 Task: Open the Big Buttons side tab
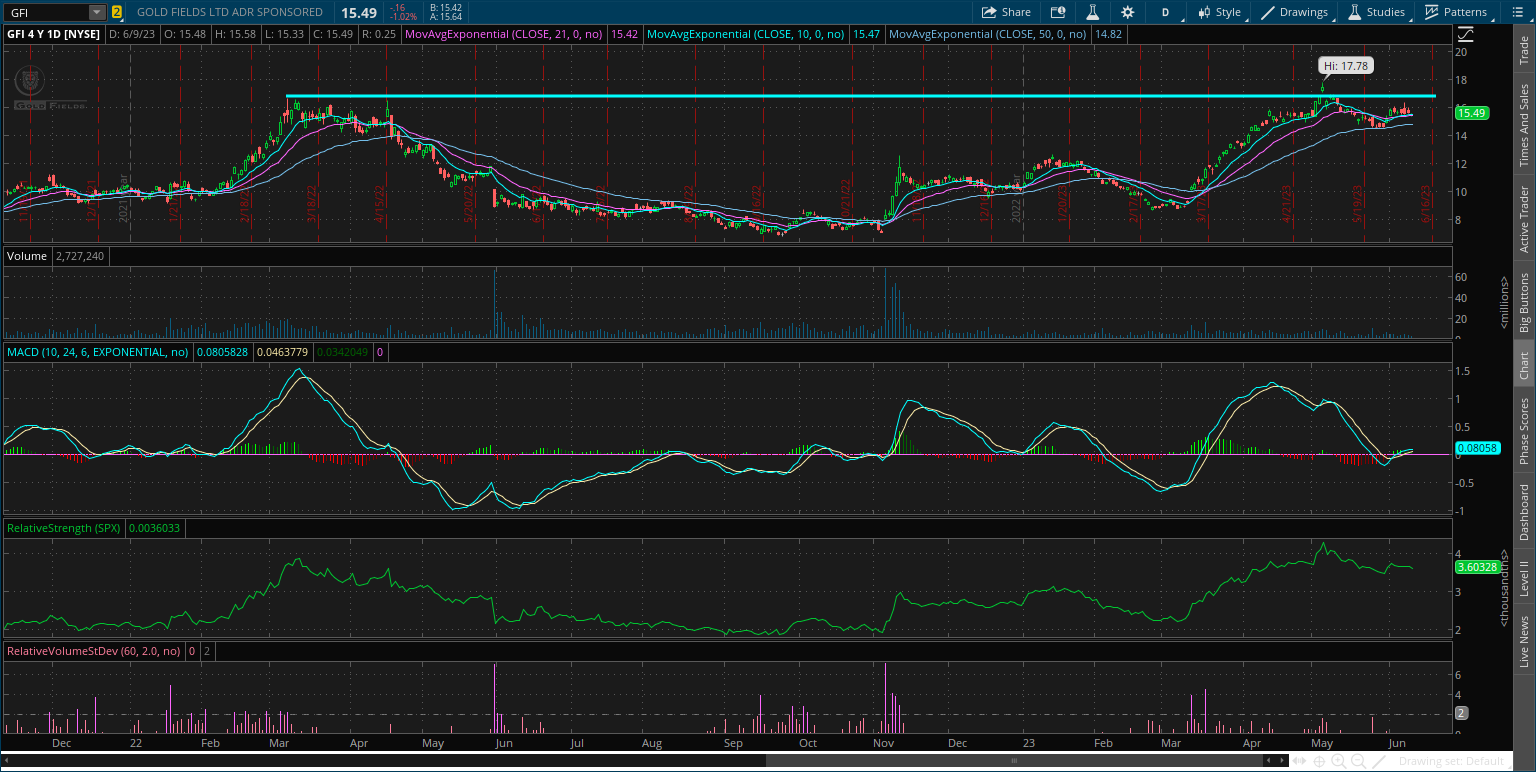click(x=1523, y=302)
